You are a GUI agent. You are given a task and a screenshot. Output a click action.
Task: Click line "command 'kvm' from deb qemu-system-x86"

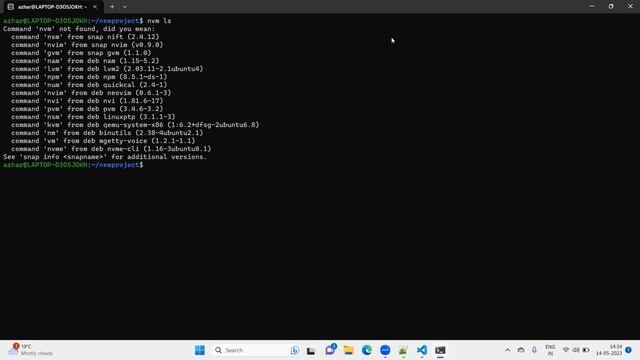point(136,125)
